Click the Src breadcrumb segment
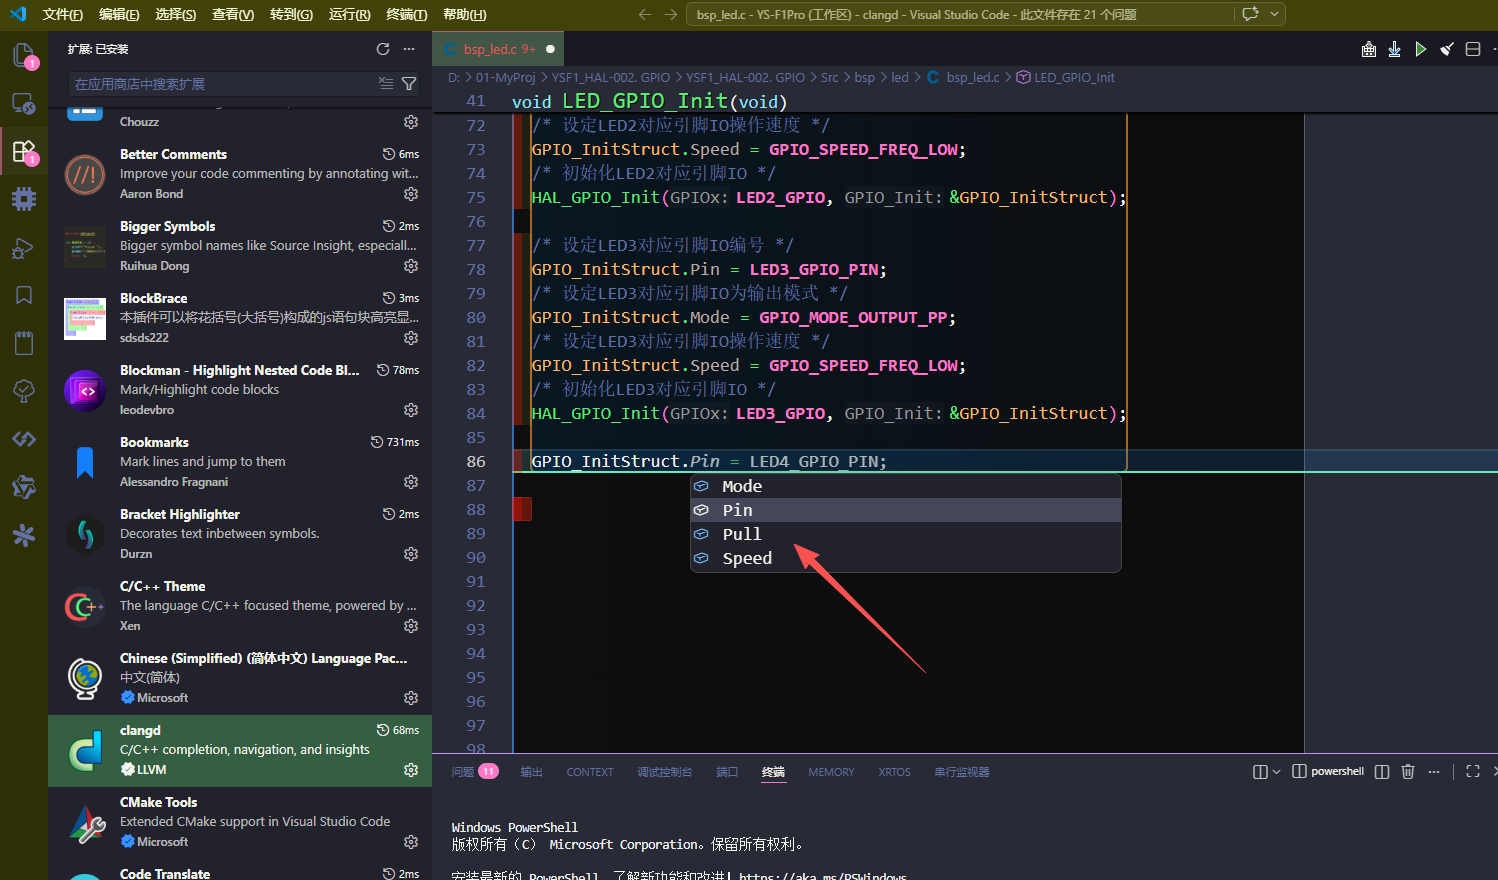This screenshot has height=880, width=1498. coord(830,77)
